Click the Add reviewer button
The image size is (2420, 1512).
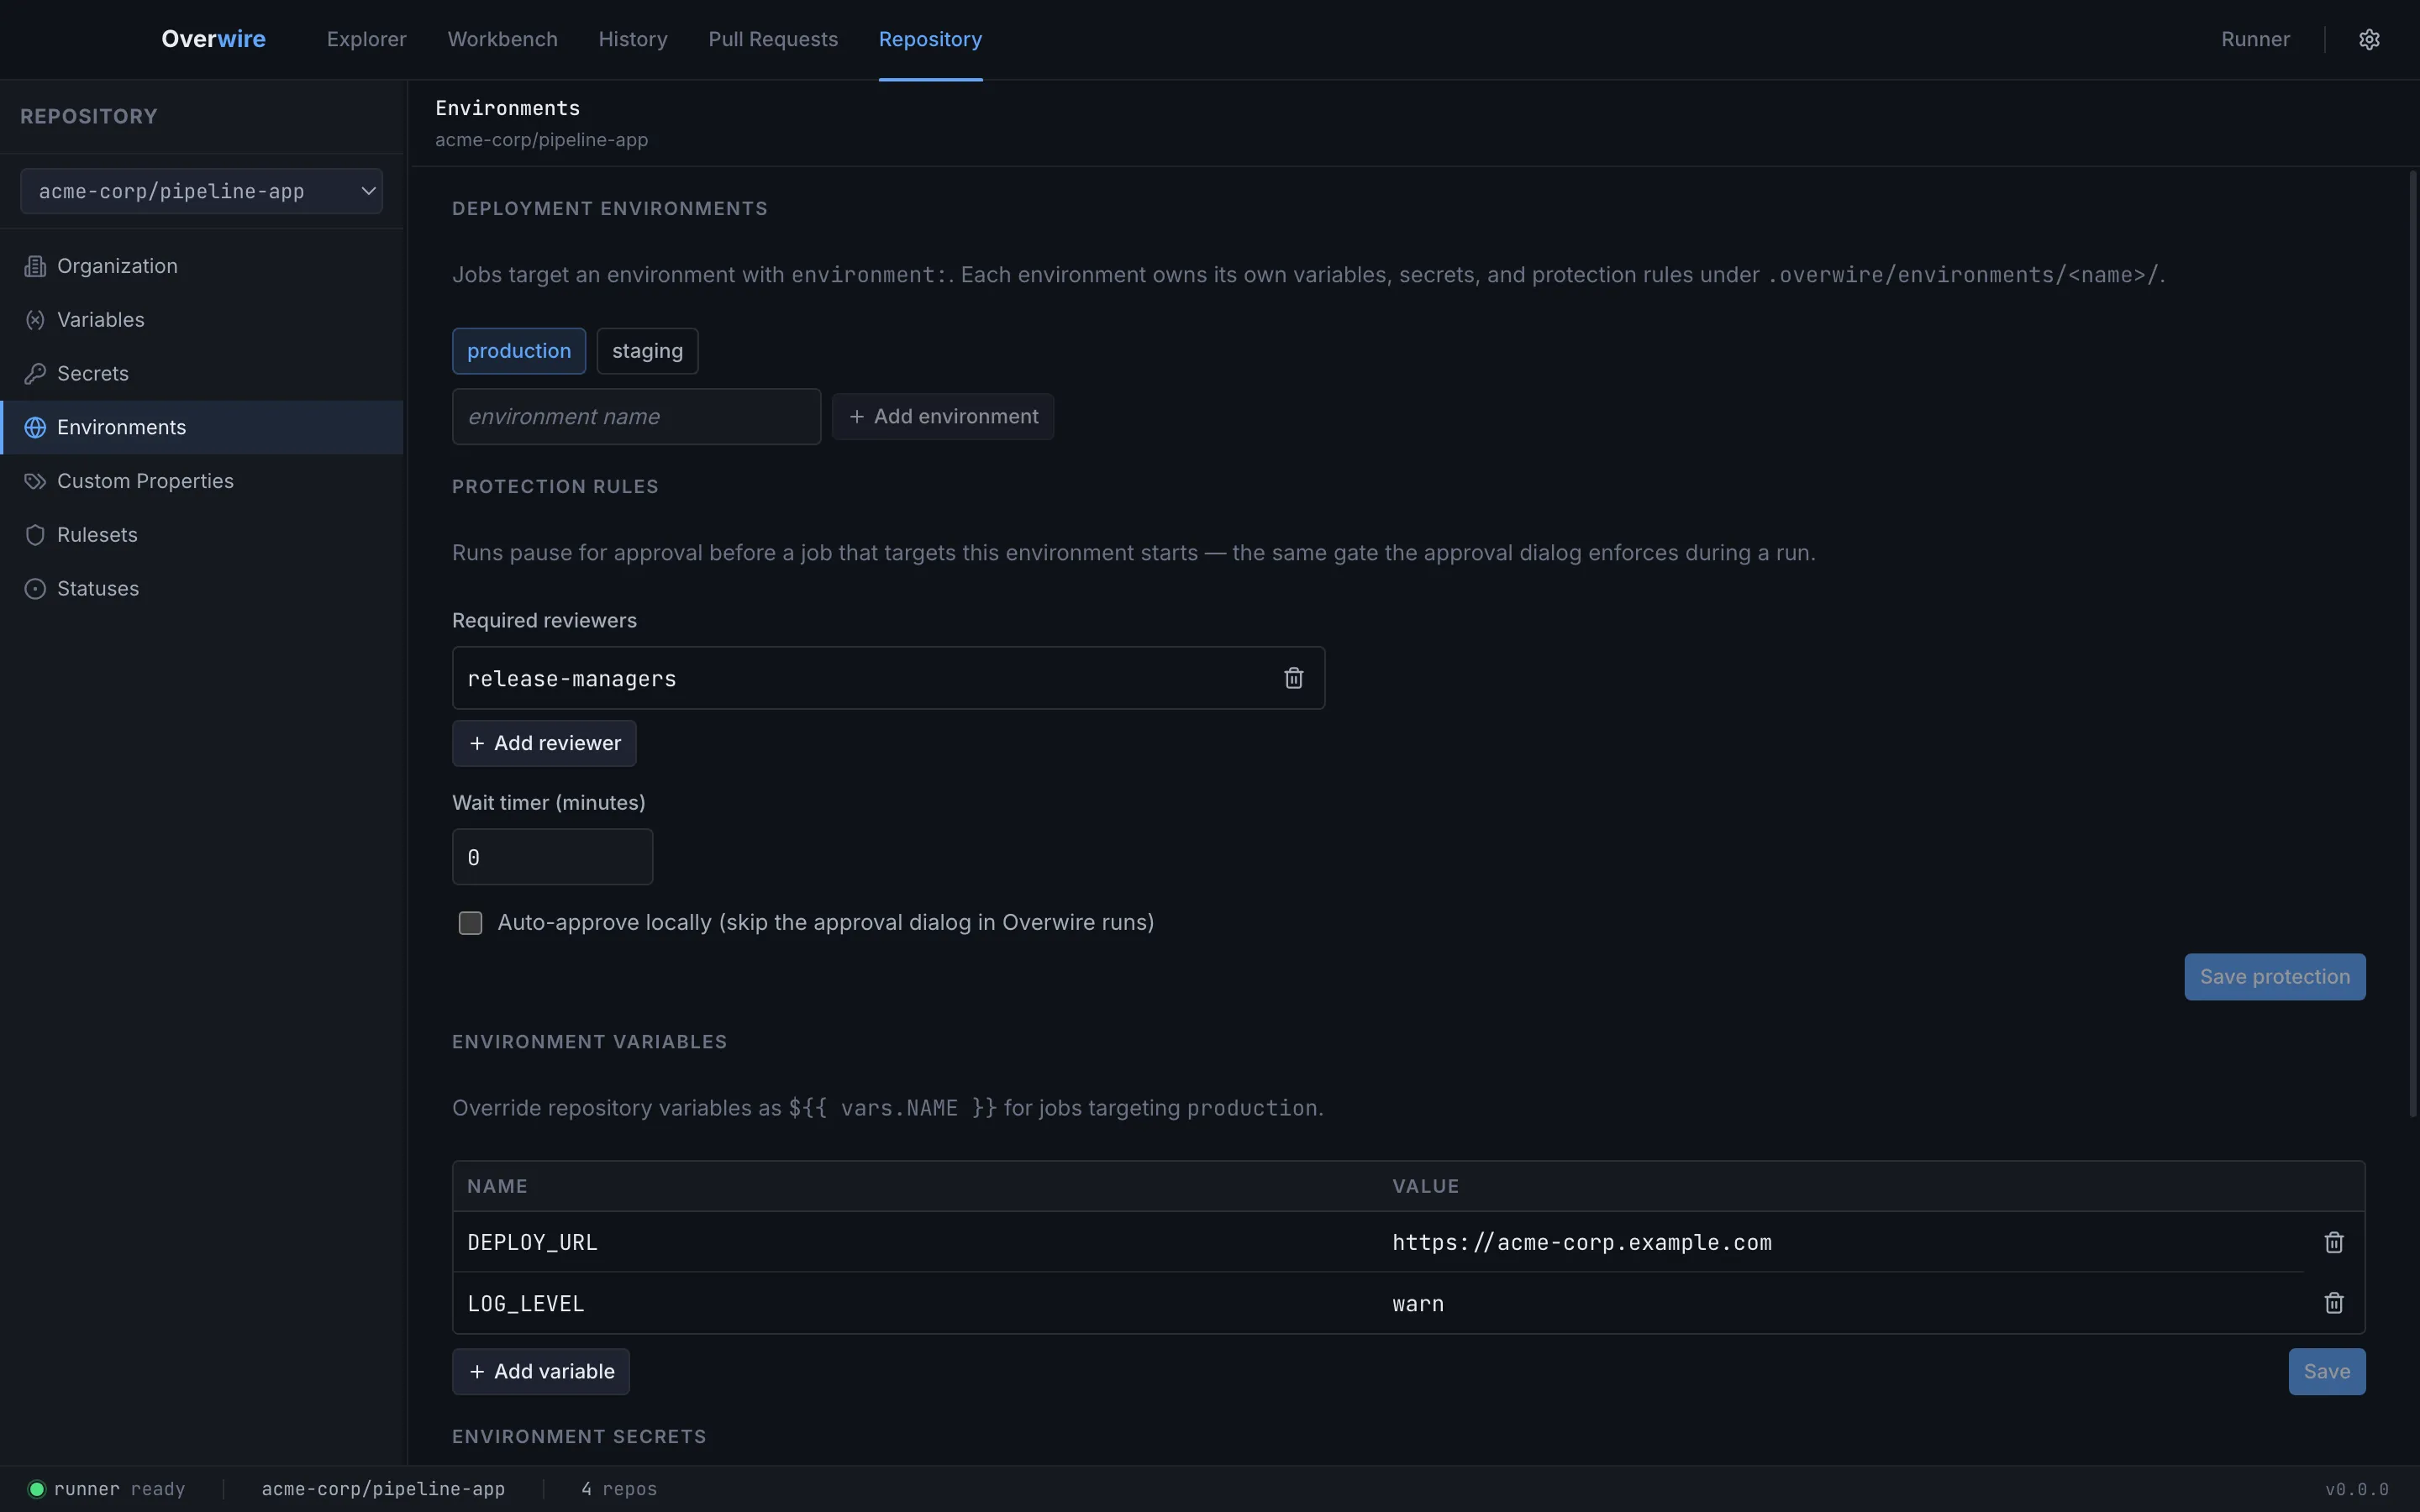click(544, 743)
